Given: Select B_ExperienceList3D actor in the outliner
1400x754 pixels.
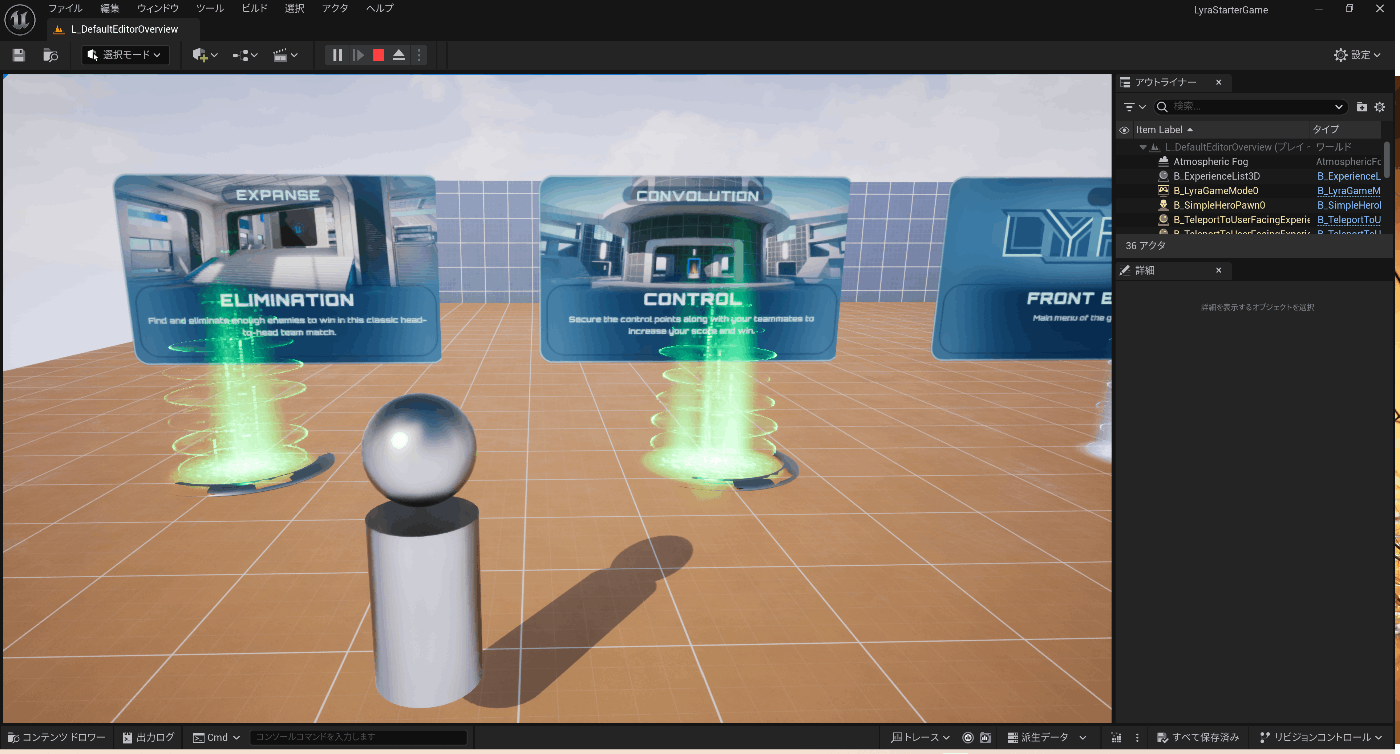Looking at the screenshot, I should click(1216, 176).
